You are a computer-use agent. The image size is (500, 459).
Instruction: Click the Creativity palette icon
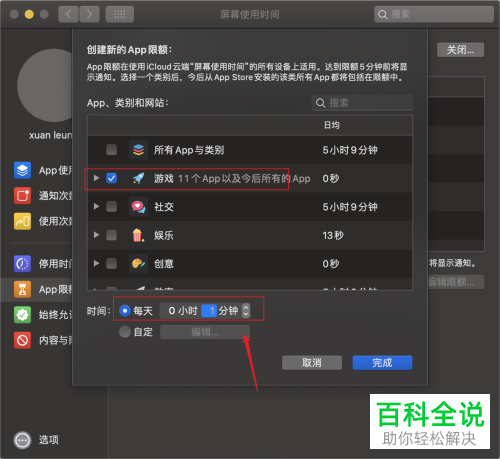click(138, 264)
